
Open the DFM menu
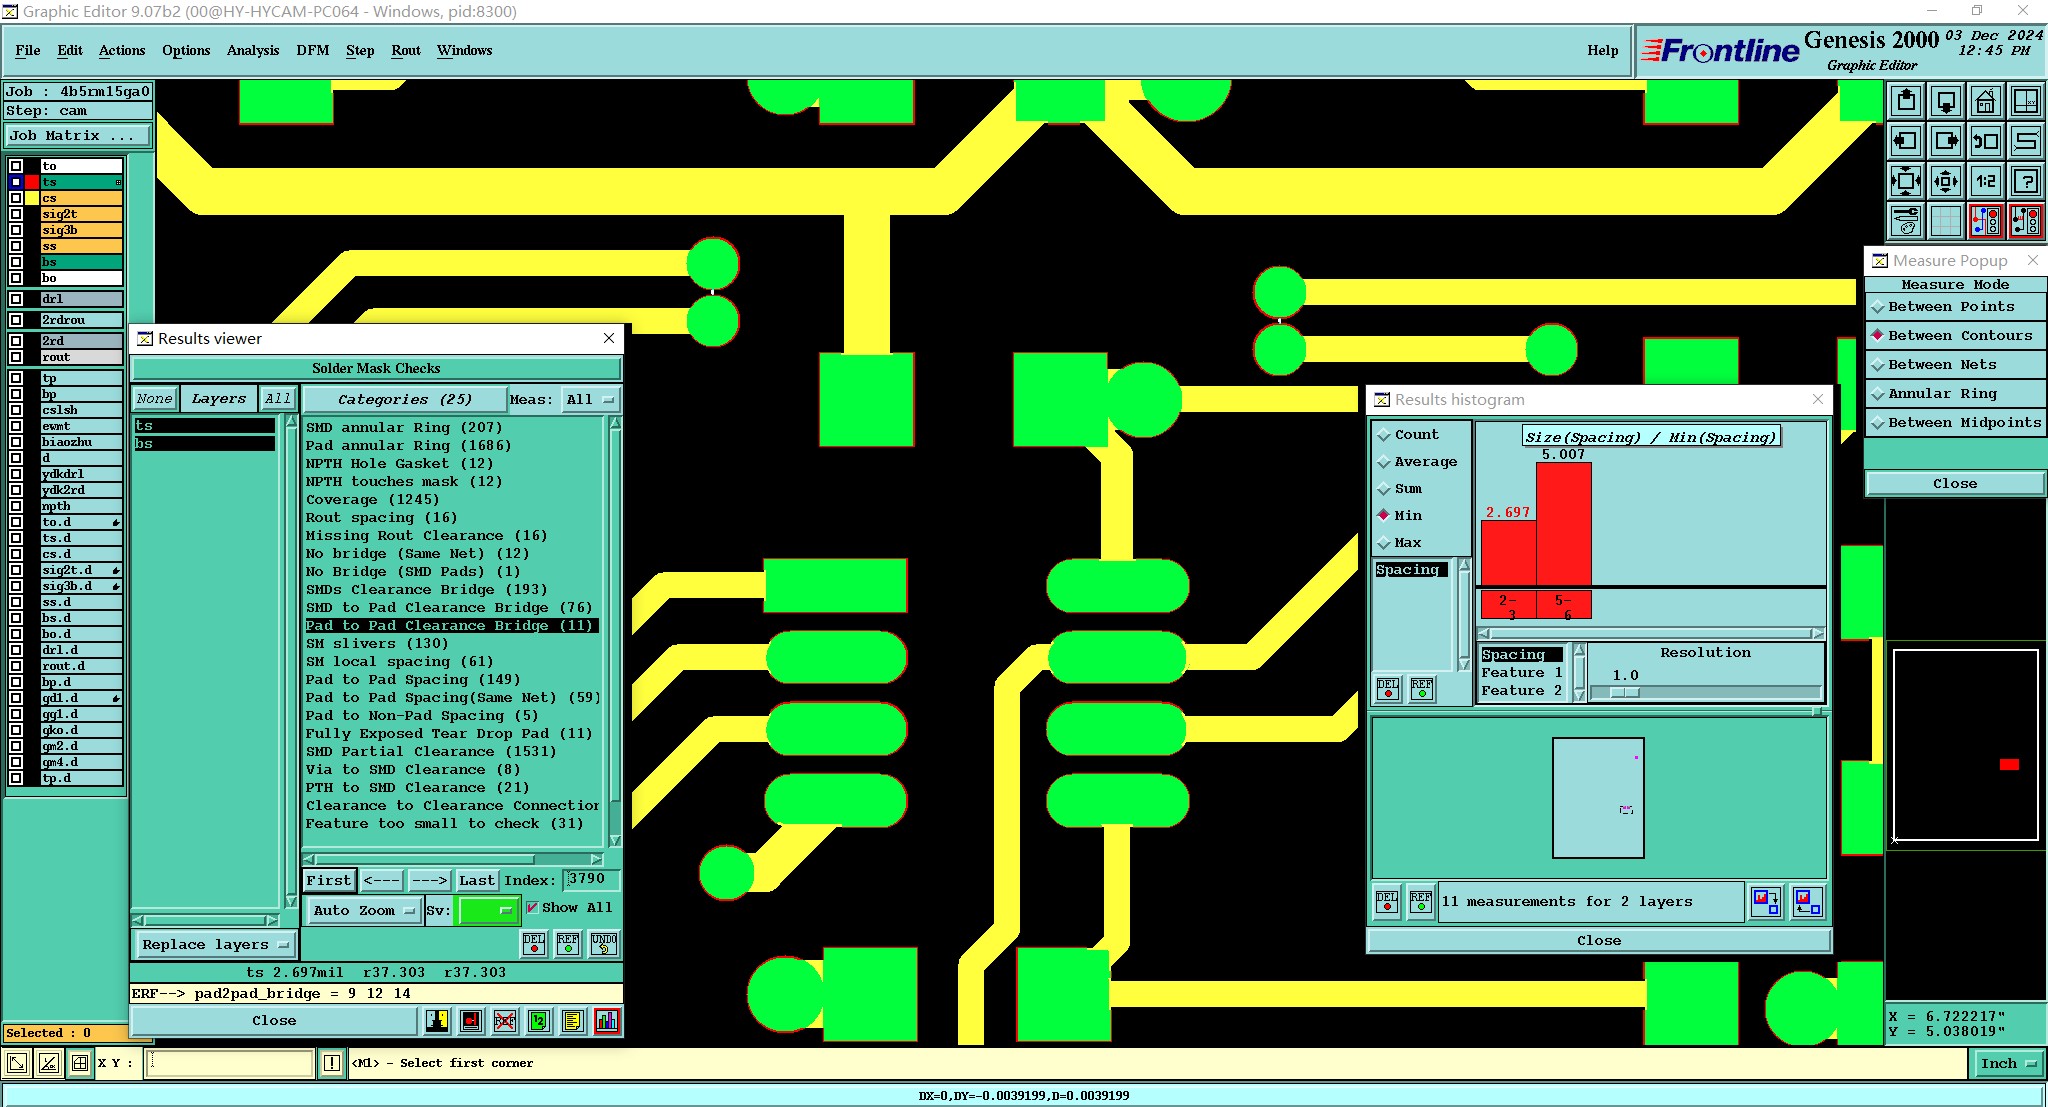click(x=312, y=50)
